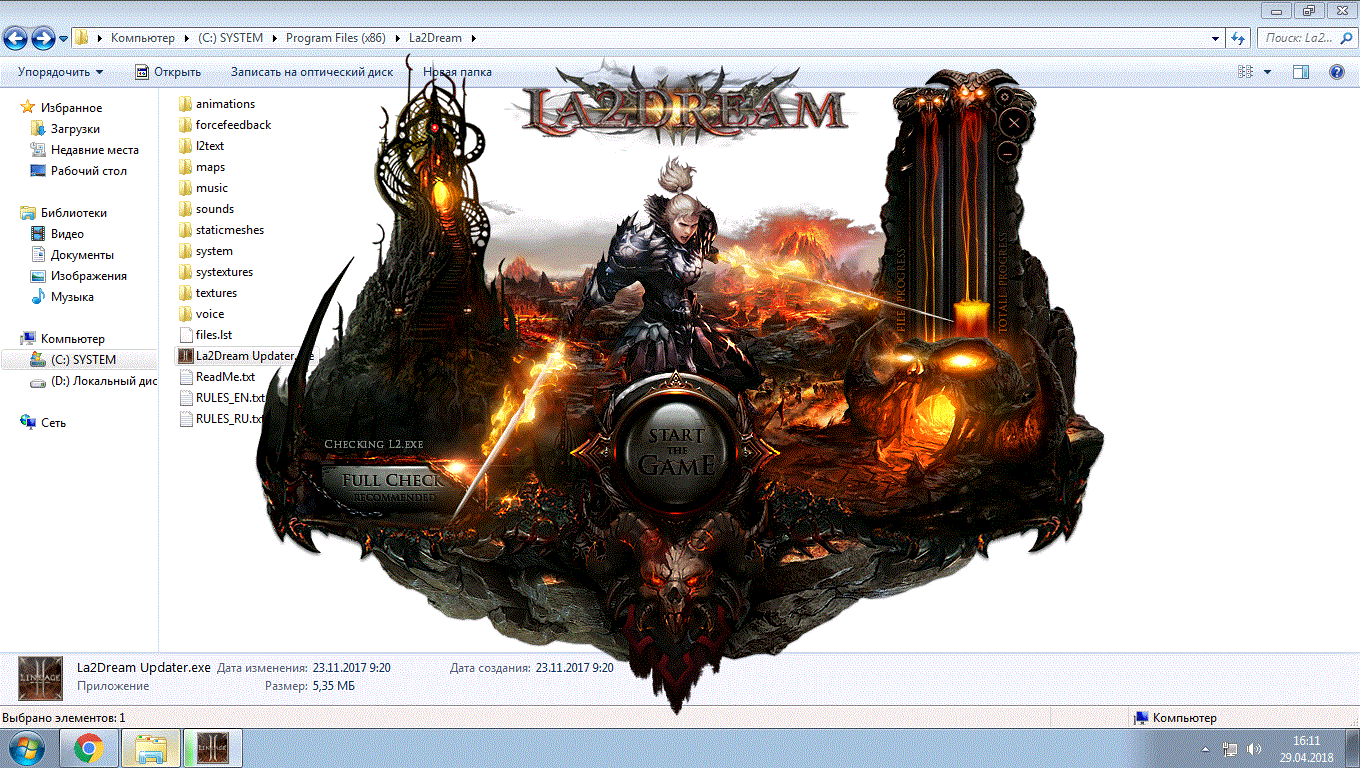
Task: Select the textures folder
Action: [208, 293]
